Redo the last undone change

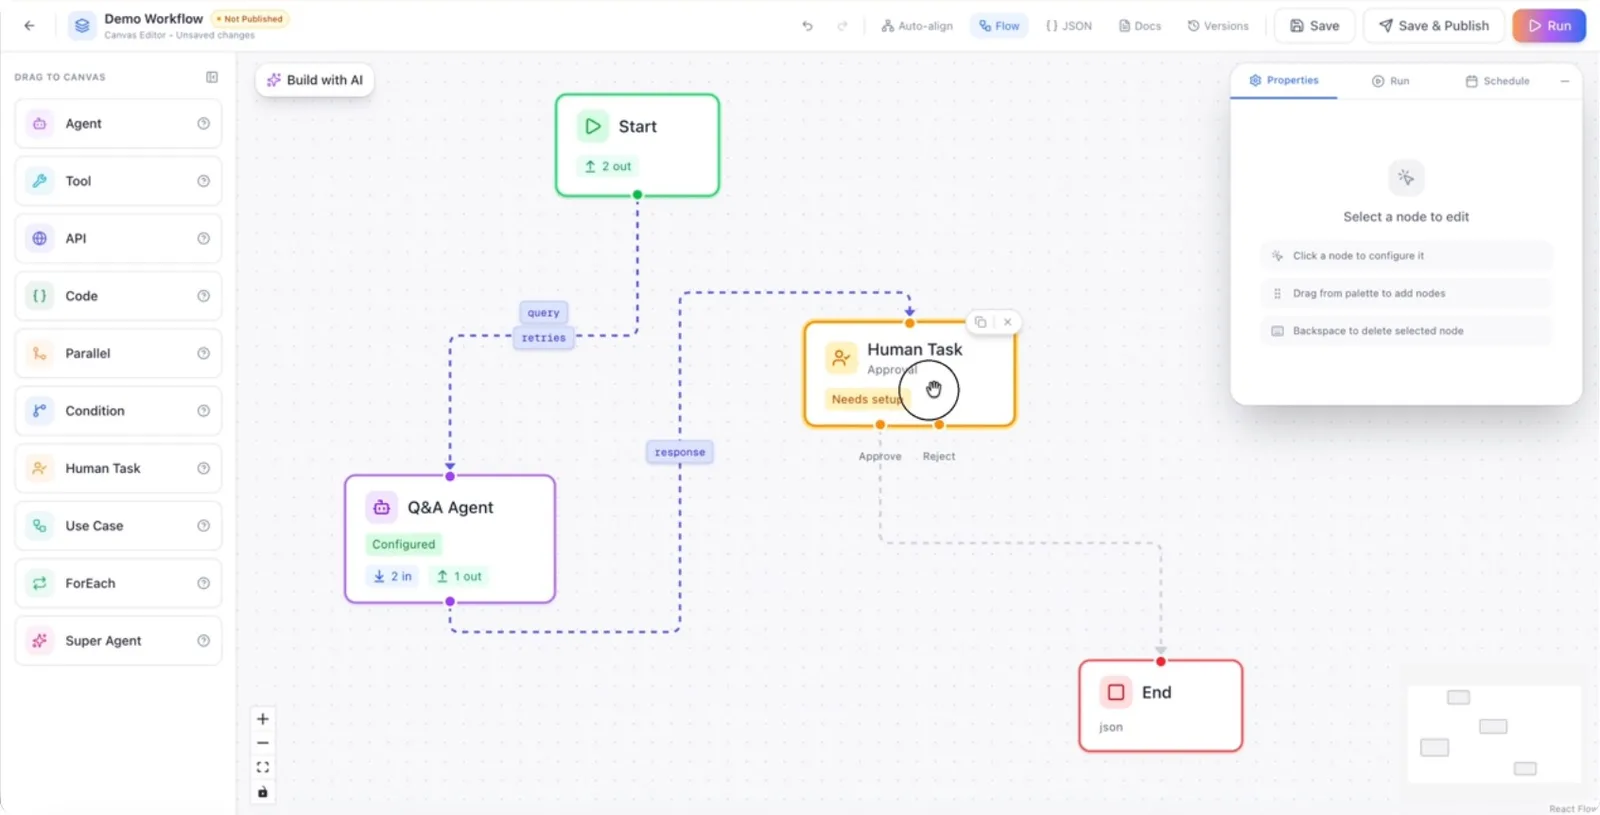[x=842, y=26]
